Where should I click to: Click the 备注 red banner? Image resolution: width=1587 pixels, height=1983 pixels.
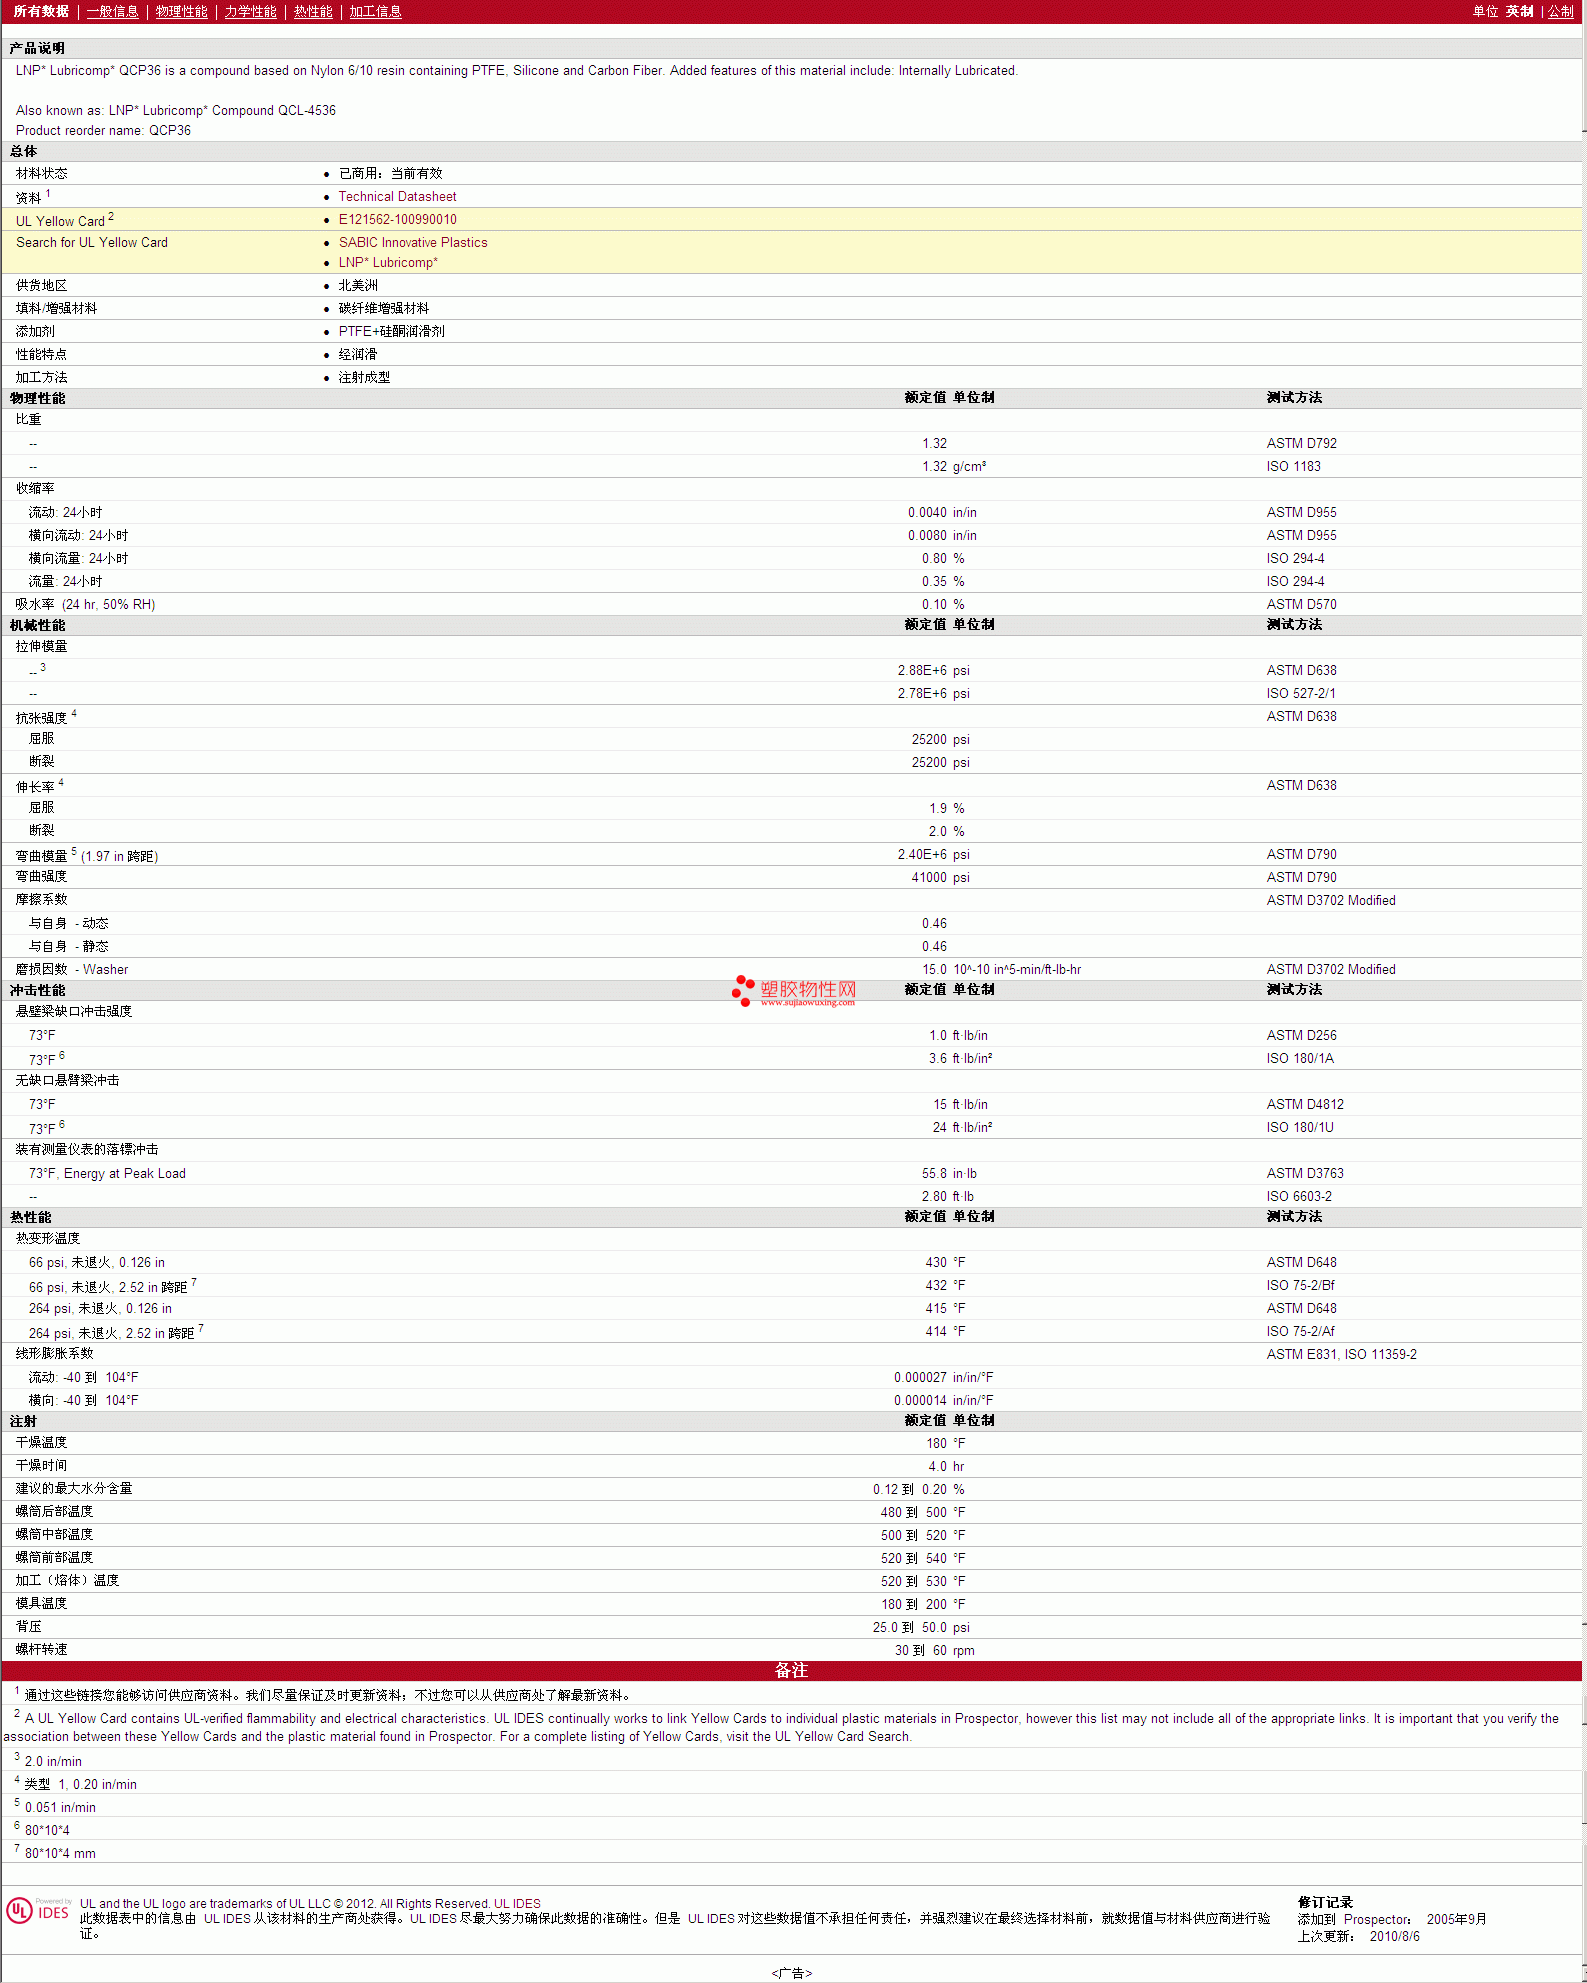[791, 1670]
